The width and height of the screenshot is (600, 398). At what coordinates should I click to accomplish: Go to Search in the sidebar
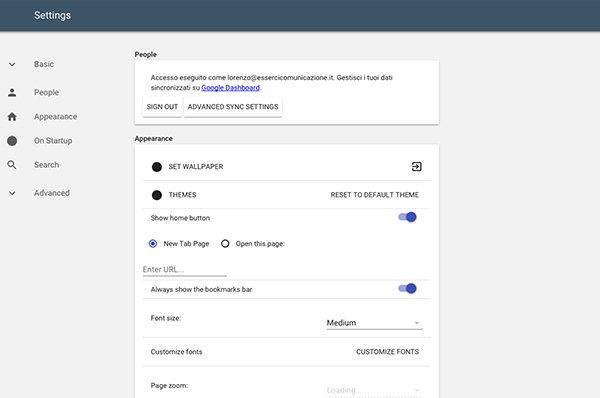coord(46,165)
